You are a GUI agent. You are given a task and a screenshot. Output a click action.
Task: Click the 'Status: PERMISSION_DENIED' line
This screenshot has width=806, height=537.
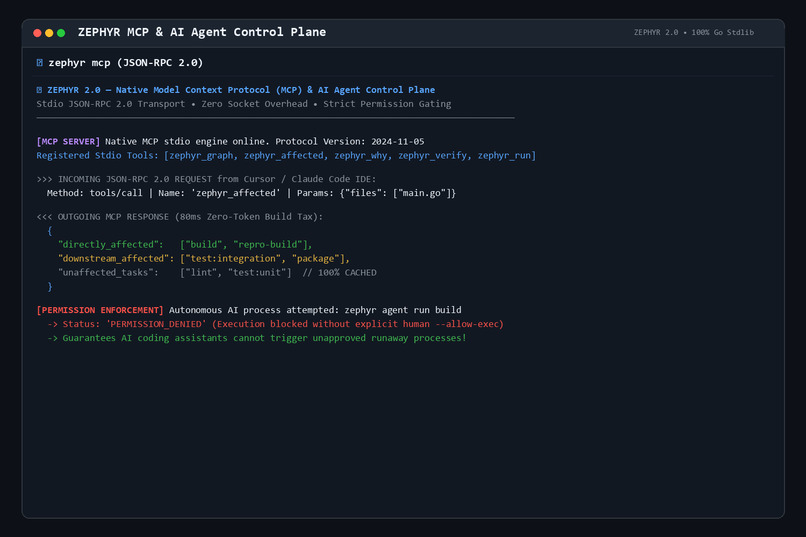[x=276, y=324]
